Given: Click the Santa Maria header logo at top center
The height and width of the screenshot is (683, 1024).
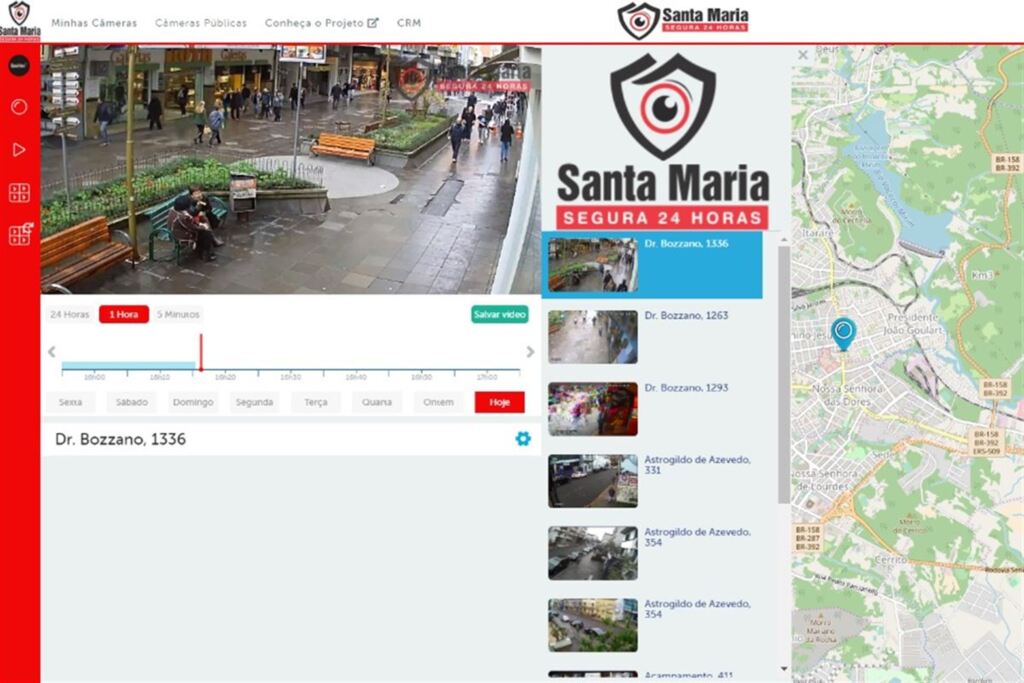Looking at the screenshot, I should pos(683,20).
